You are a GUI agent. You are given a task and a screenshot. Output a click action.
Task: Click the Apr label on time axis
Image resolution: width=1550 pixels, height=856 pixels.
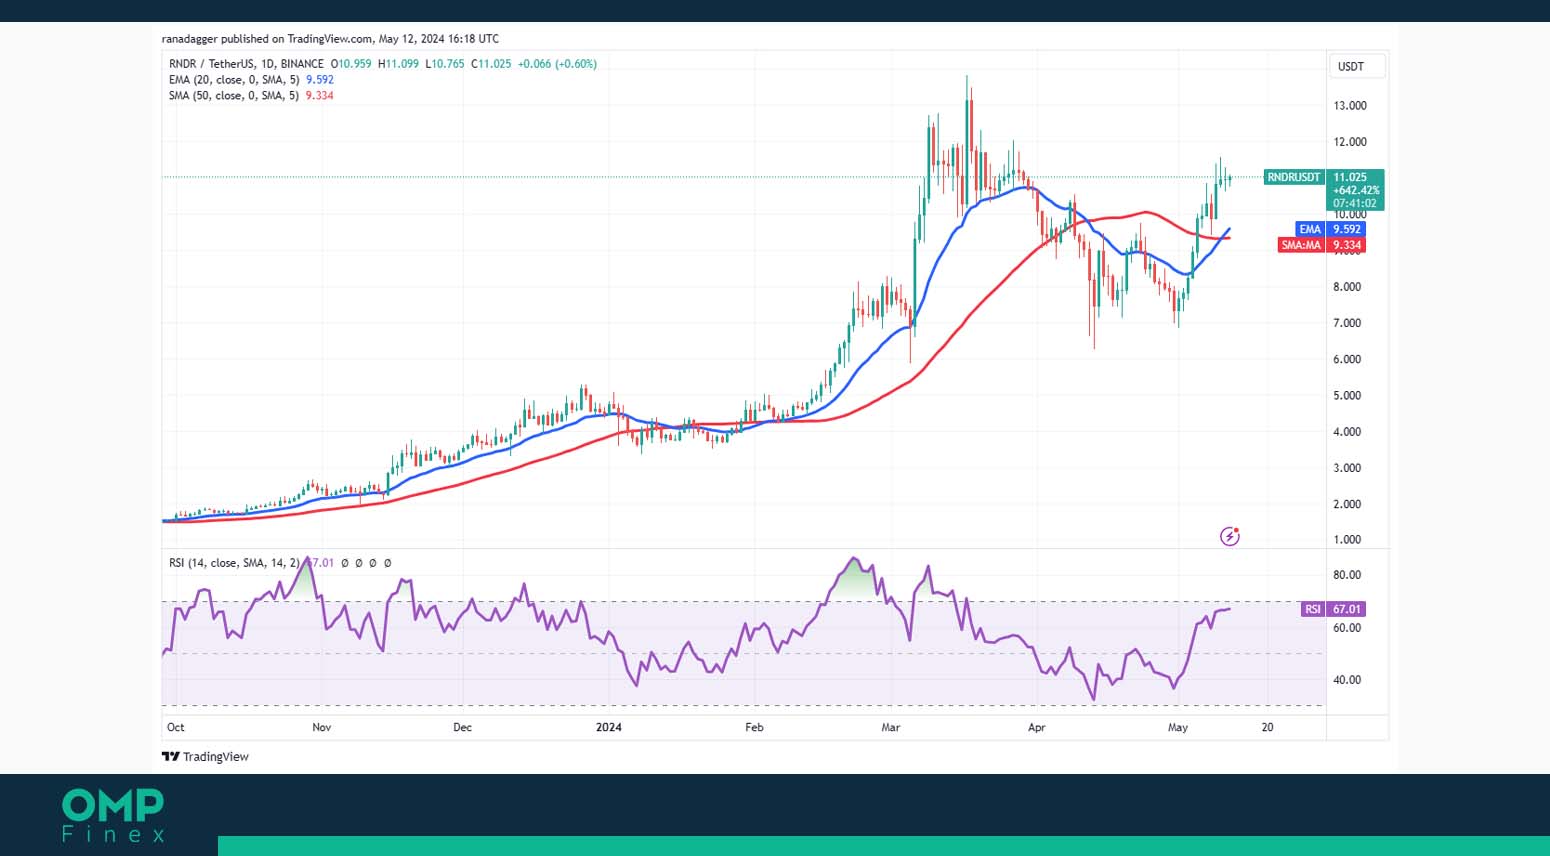coord(1037,727)
